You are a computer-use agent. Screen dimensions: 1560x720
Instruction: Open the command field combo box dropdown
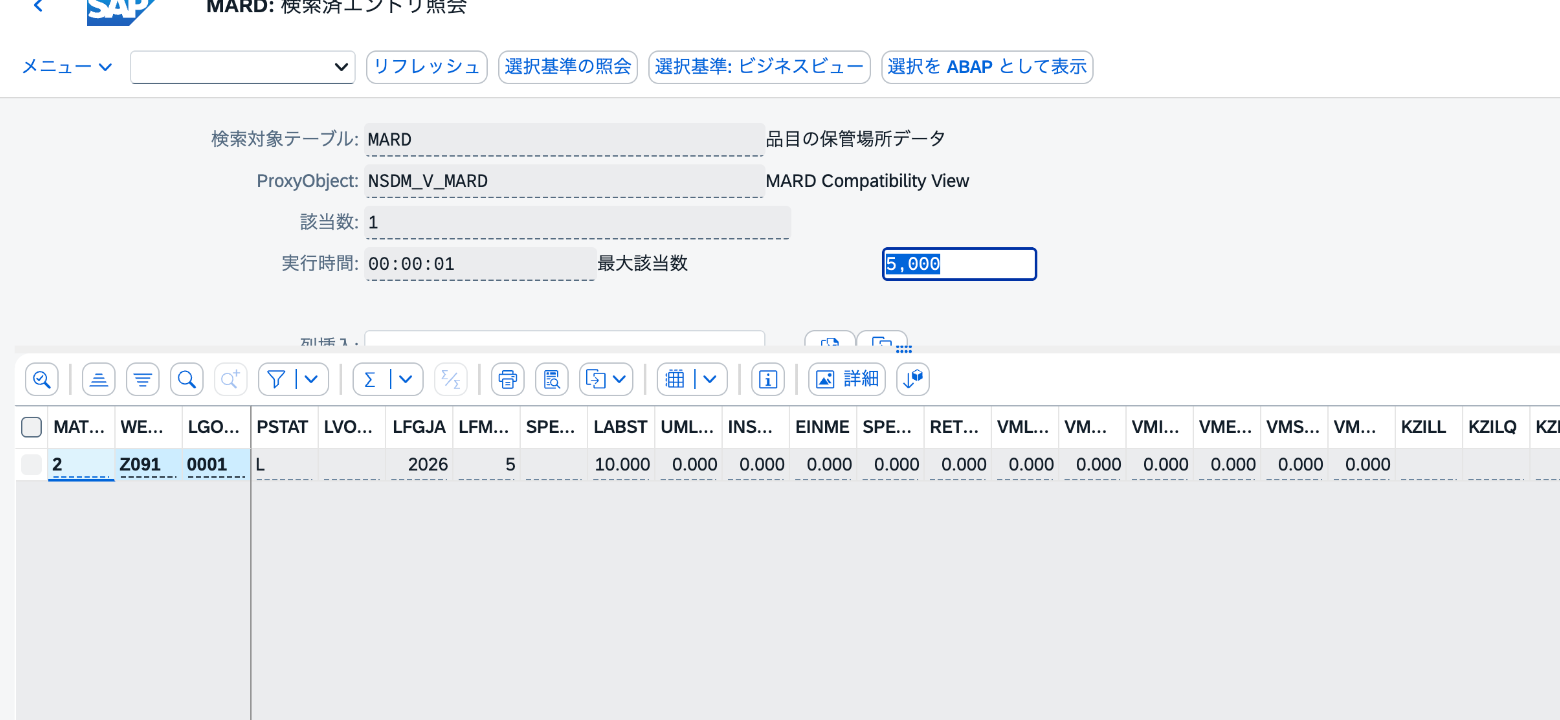pyautogui.click(x=342, y=67)
